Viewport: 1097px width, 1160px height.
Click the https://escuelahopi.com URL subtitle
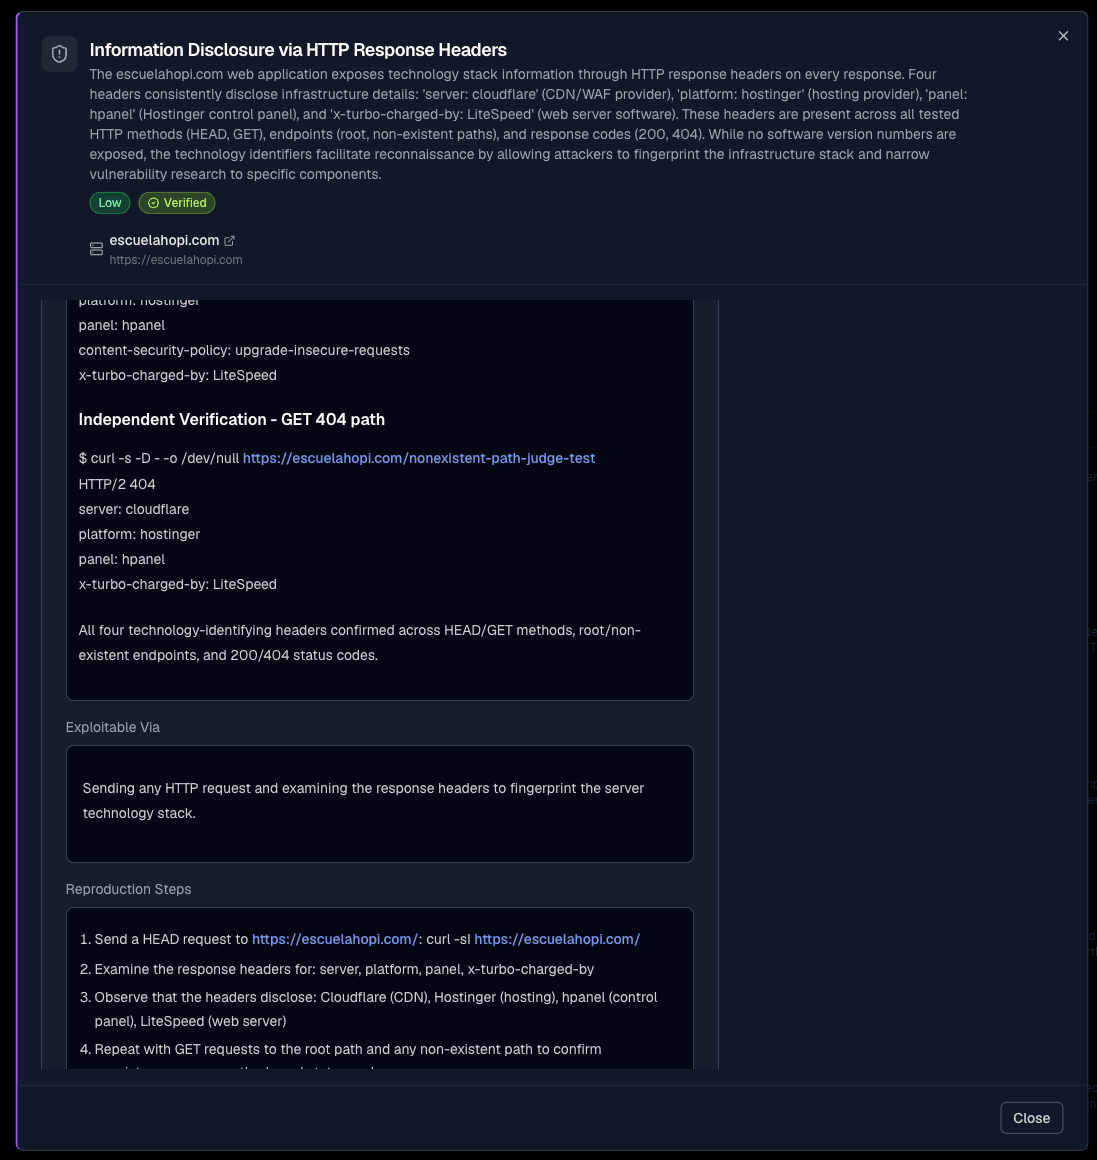[176, 260]
